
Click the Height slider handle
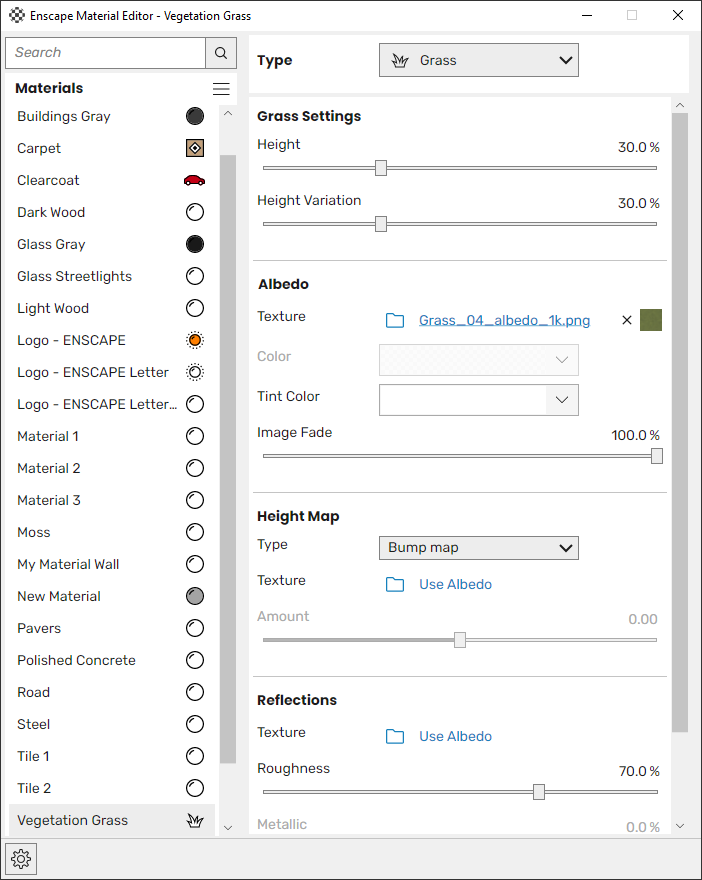click(x=381, y=168)
